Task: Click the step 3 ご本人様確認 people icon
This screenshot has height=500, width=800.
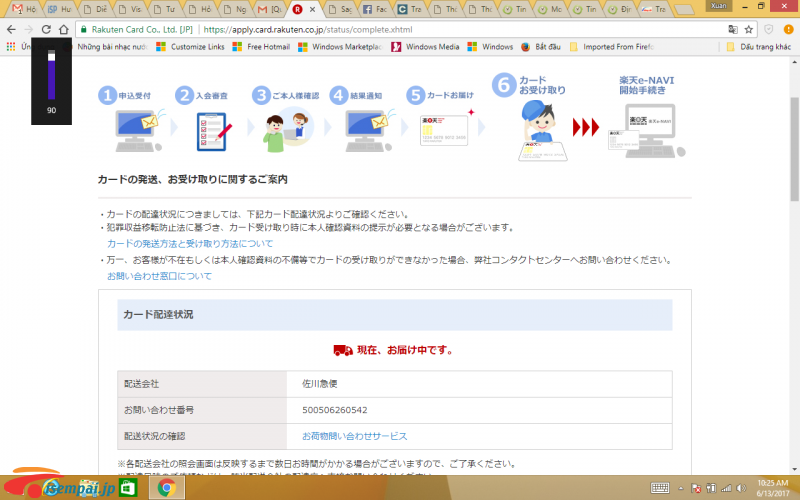Action: [x=287, y=132]
